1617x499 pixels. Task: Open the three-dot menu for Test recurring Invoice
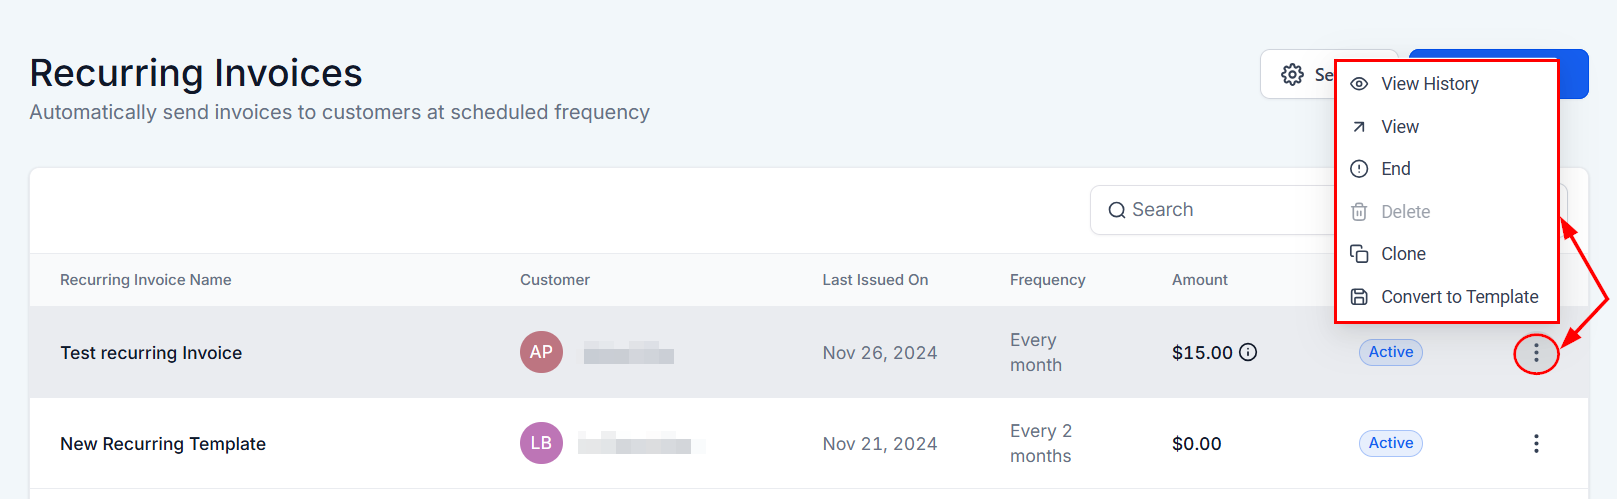(1536, 353)
